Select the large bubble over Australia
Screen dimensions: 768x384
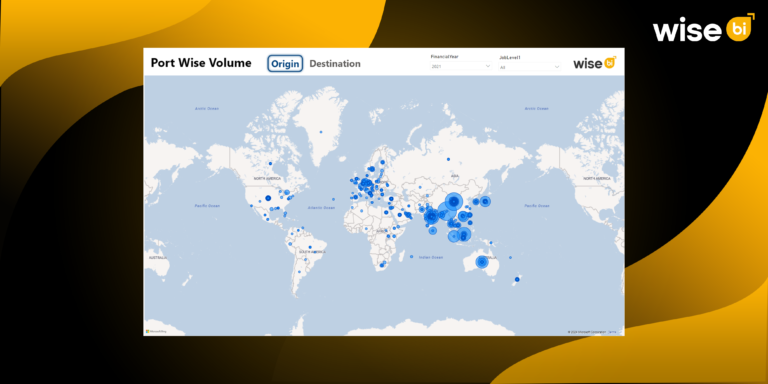[482, 263]
